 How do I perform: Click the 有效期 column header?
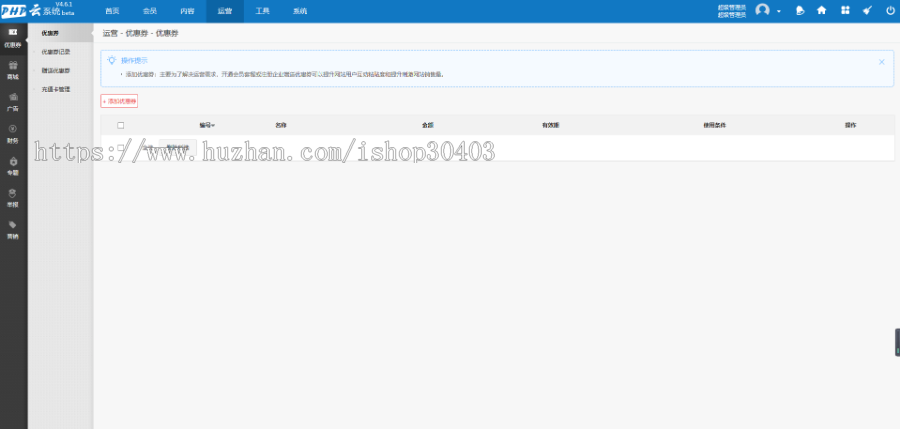point(550,125)
